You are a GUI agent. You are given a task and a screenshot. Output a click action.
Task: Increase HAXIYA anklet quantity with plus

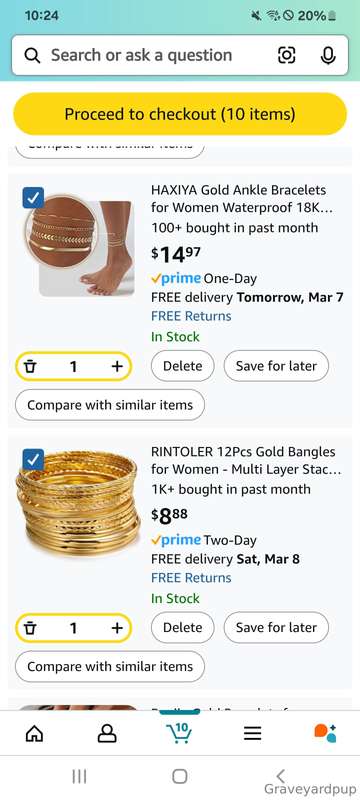(x=117, y=366)
